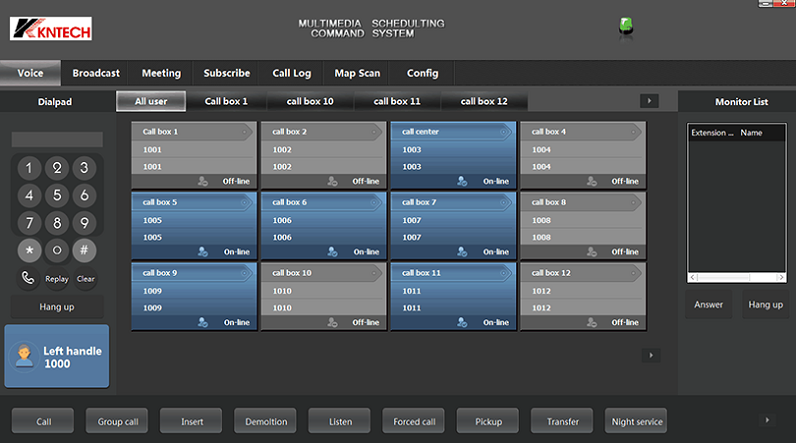Click the user status icon on call box 5

tap(203, 252)
